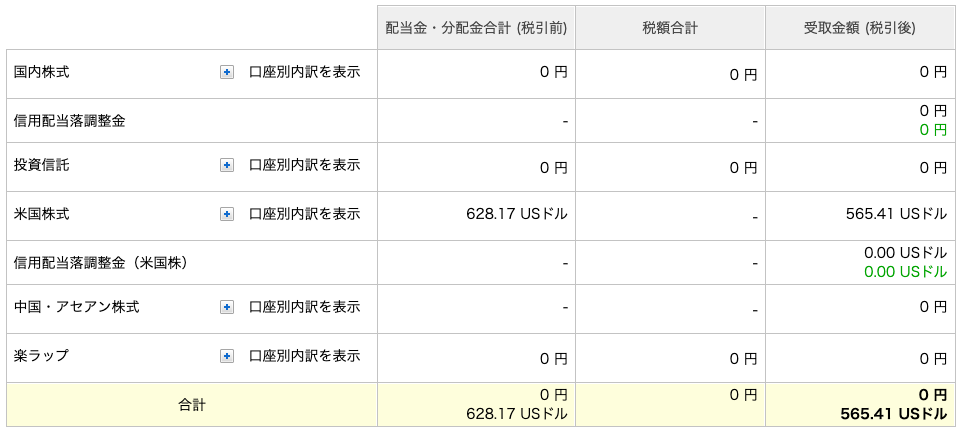Expand 国内株式 plus icon
The height and width of the screenshot is (432, 962).
coord(227,72)
